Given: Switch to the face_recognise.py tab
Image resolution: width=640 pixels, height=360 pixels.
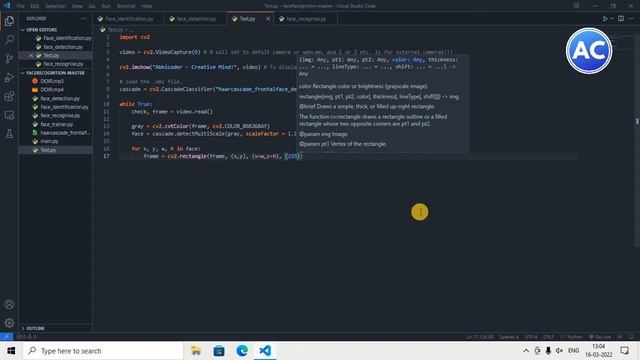Looking at the screenshot, I should pos(305,19).
